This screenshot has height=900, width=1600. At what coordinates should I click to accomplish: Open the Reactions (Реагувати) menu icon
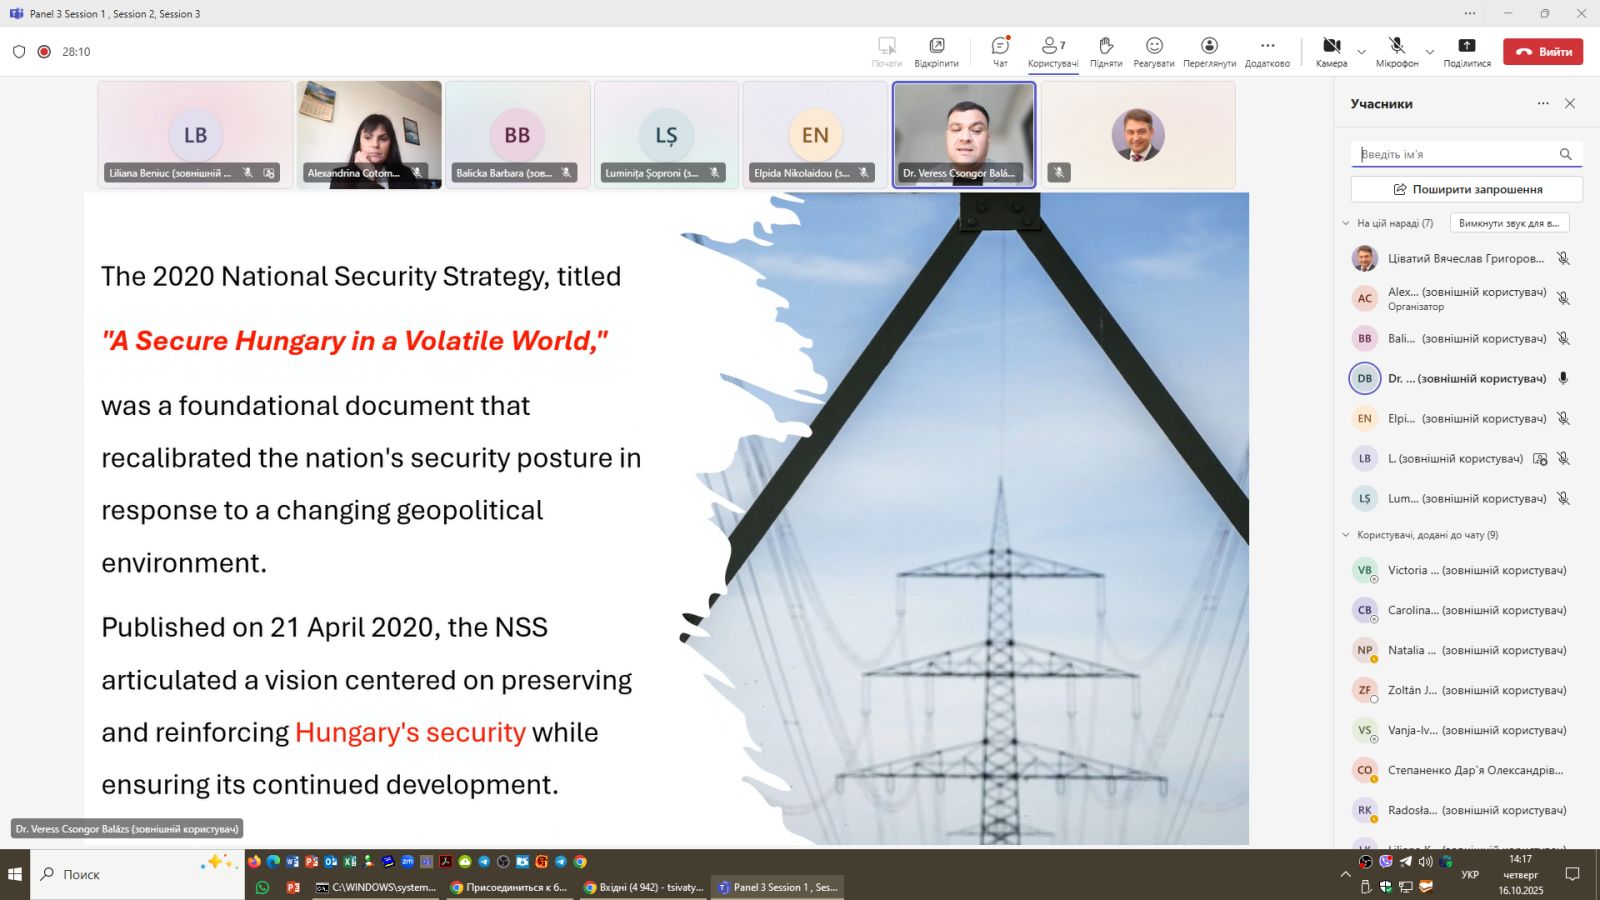[x=1154, y=46]
